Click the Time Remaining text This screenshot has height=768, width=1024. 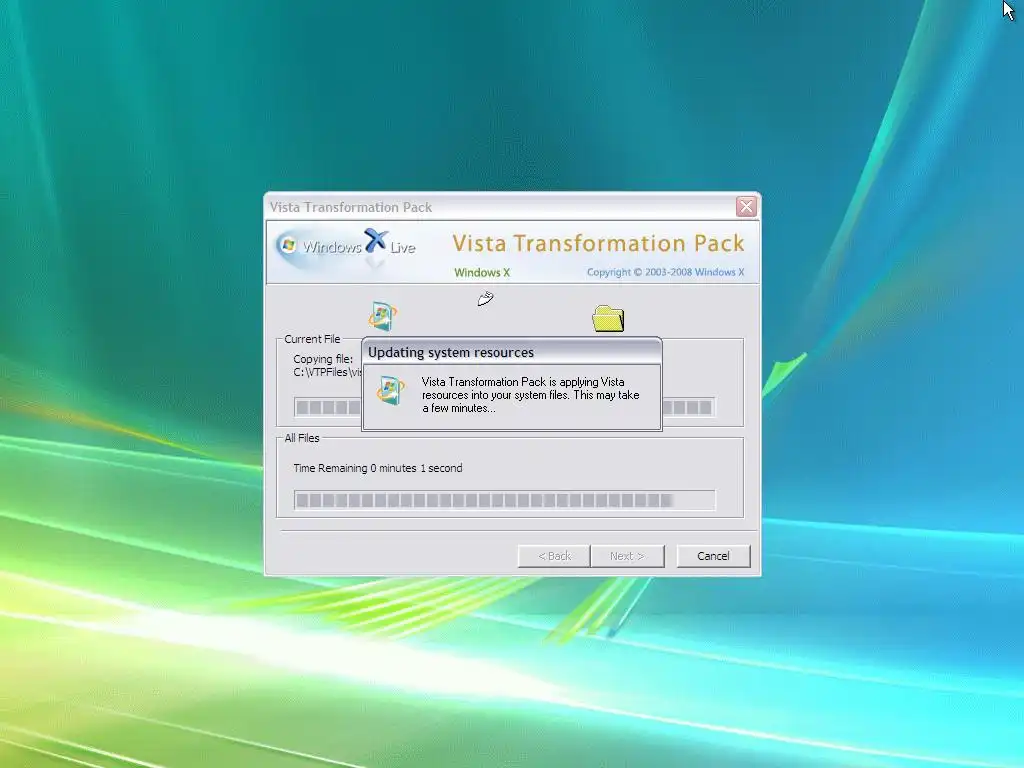(377, 468)
